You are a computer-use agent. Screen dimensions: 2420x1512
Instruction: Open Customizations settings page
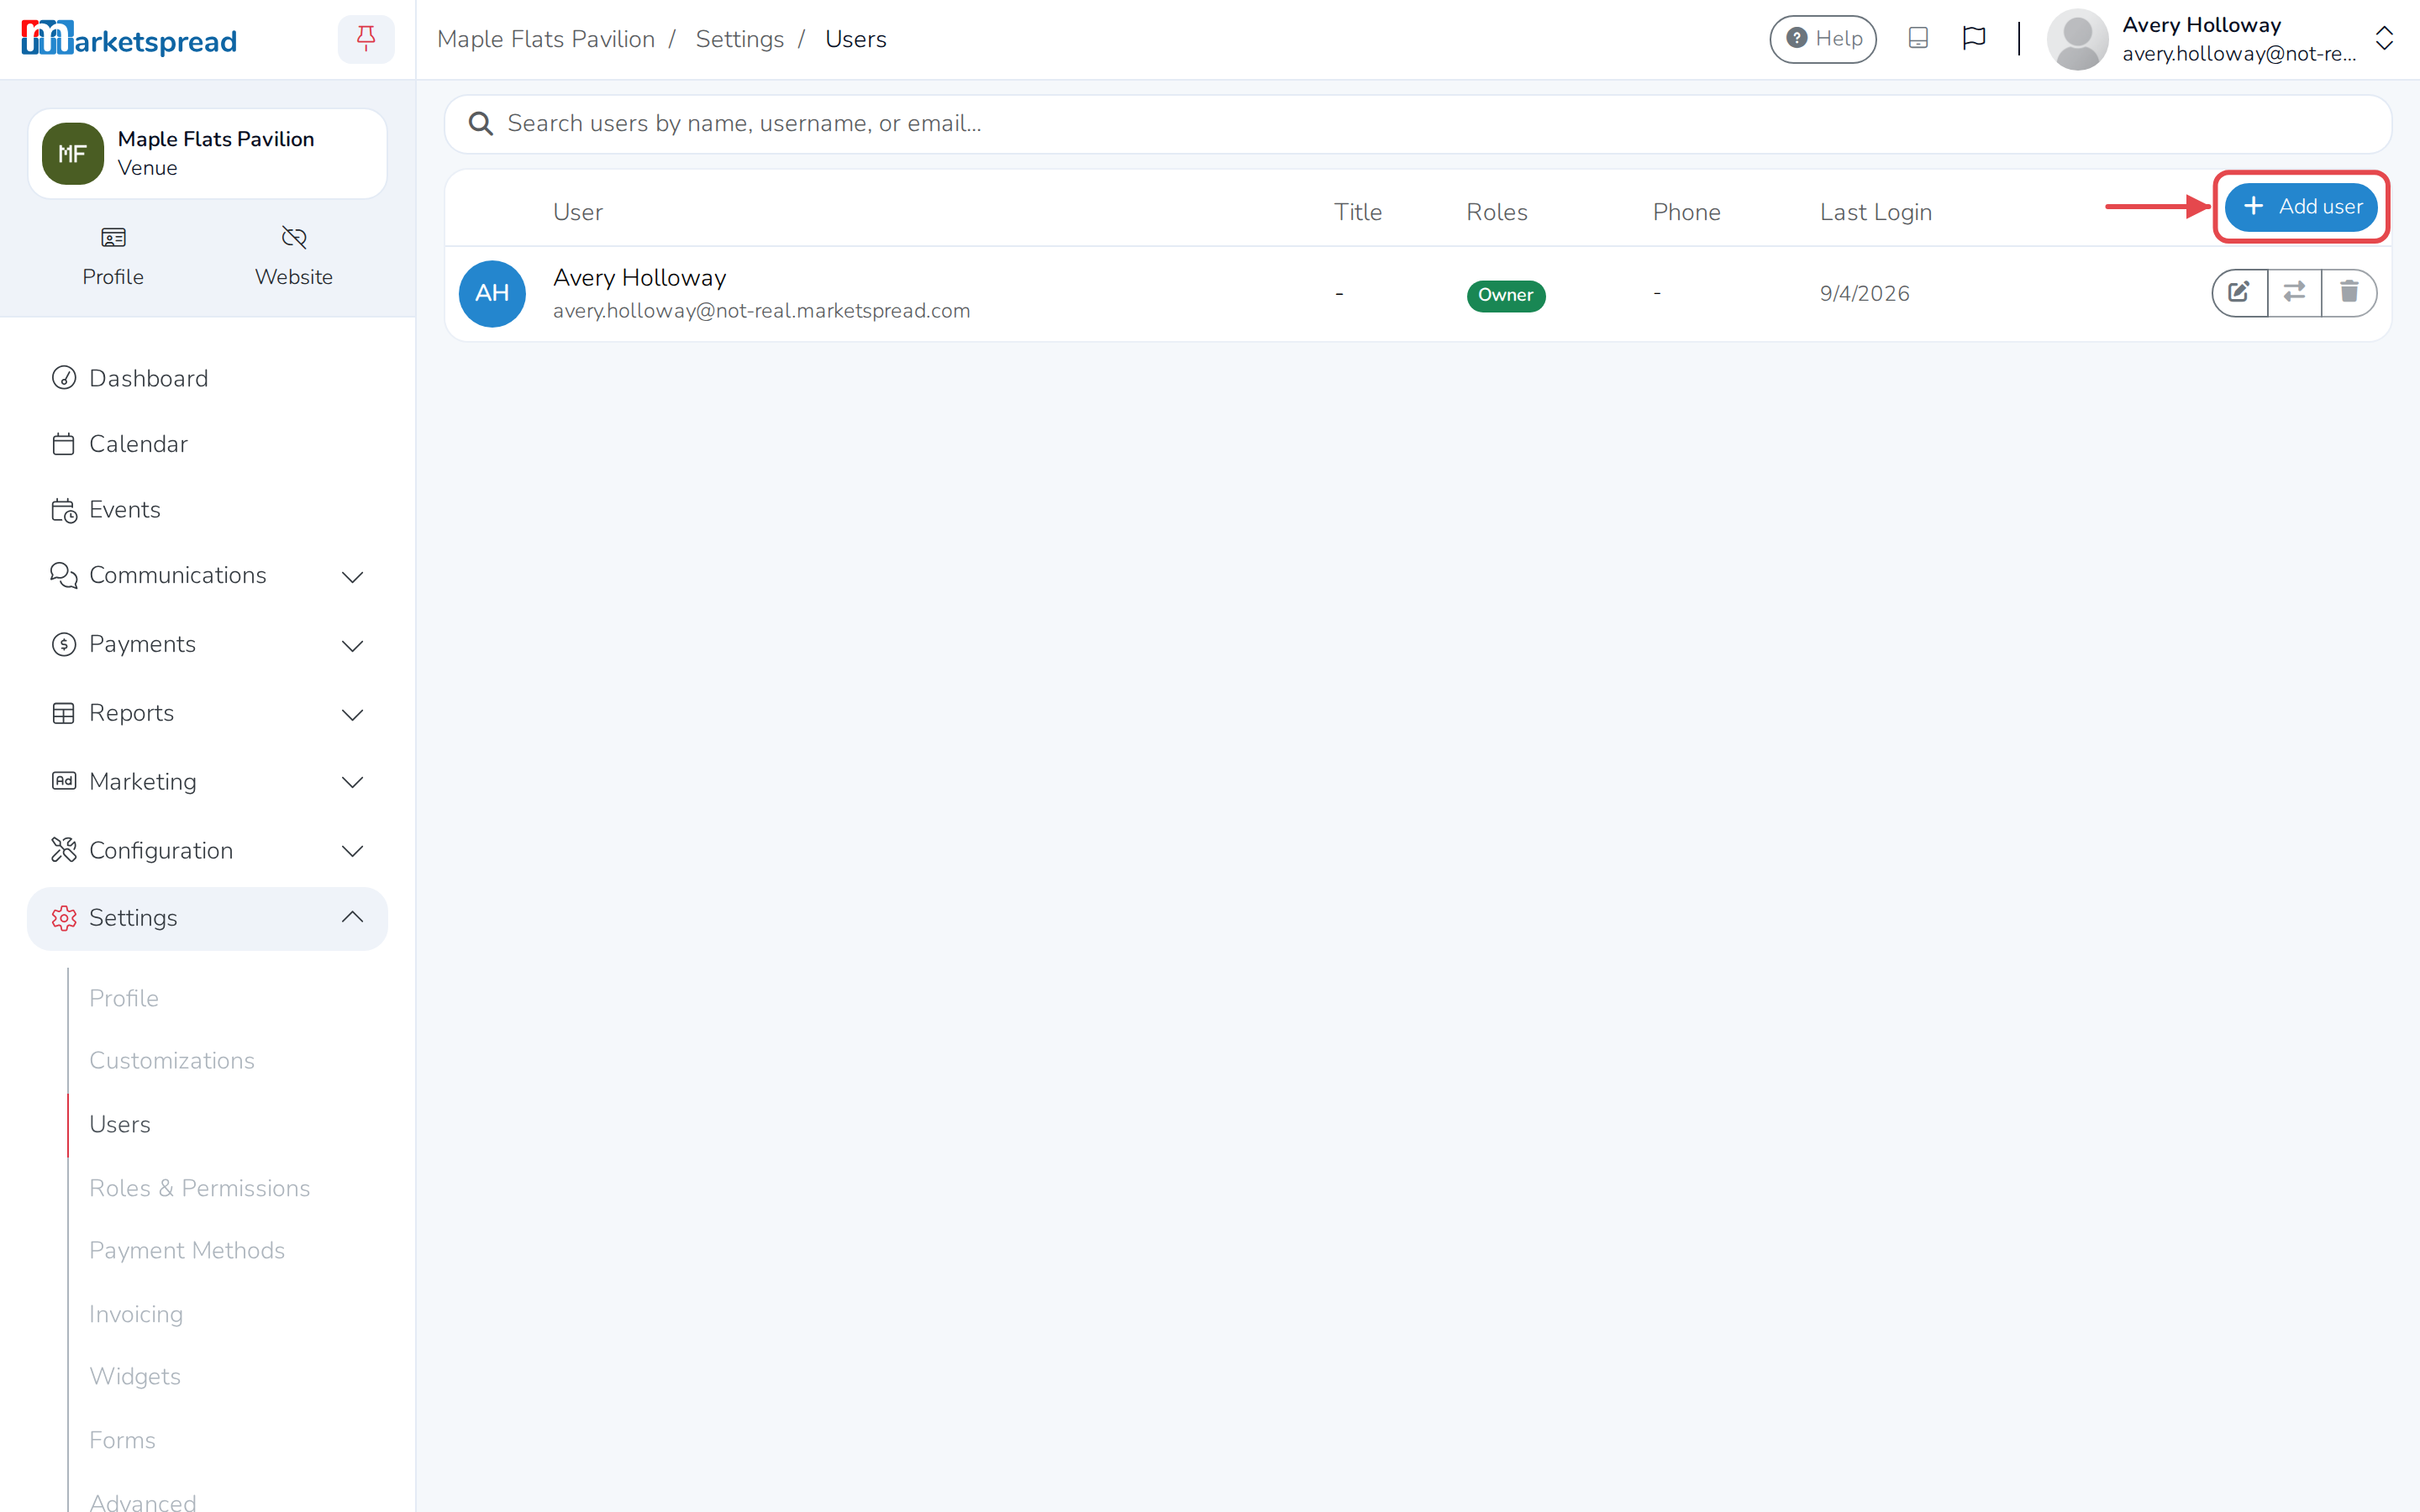[x=172, y=1060]
